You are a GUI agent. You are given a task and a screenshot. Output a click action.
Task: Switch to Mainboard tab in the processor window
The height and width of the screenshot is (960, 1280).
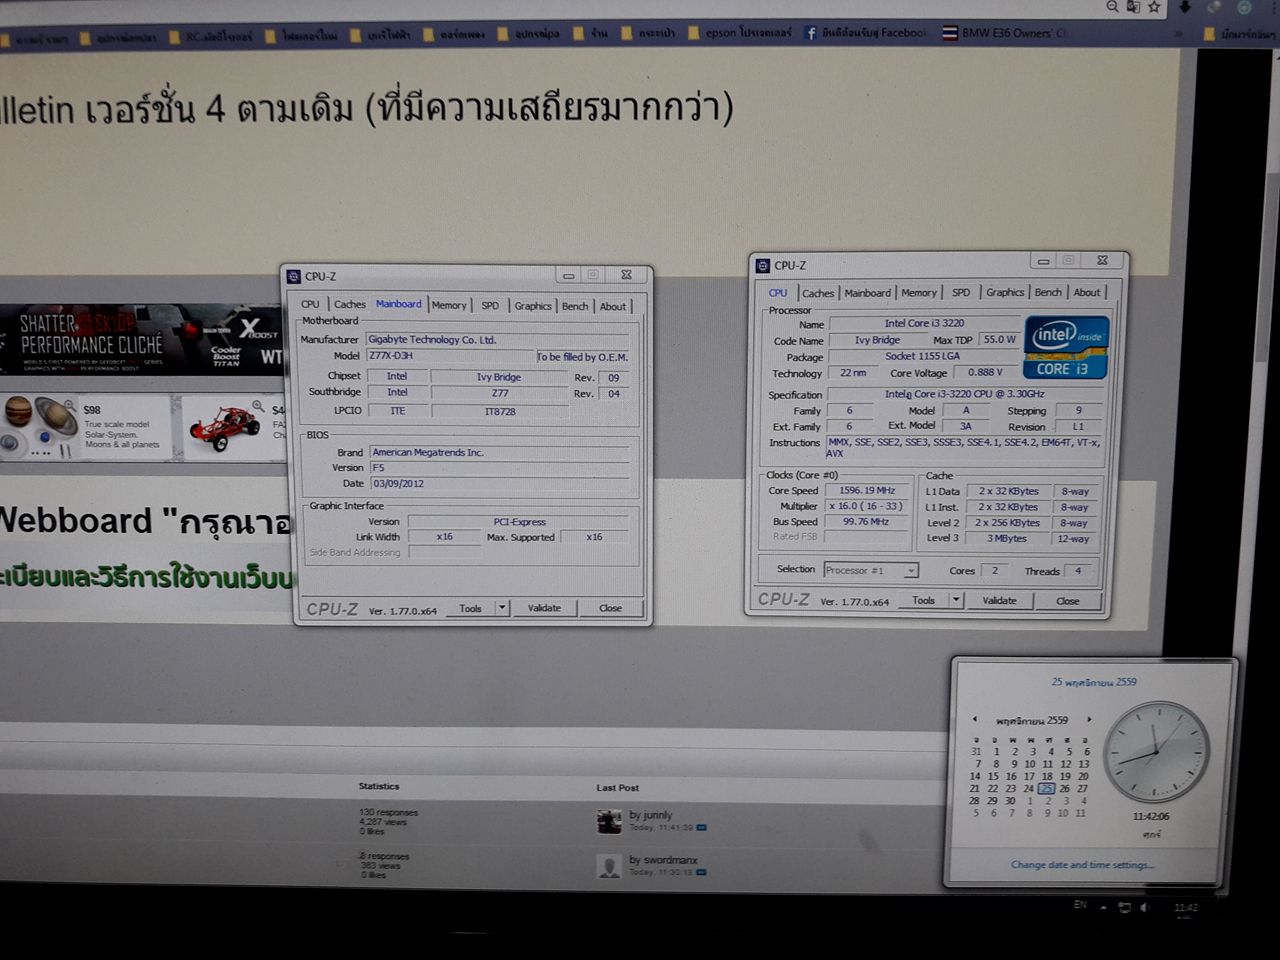[867, 293]
